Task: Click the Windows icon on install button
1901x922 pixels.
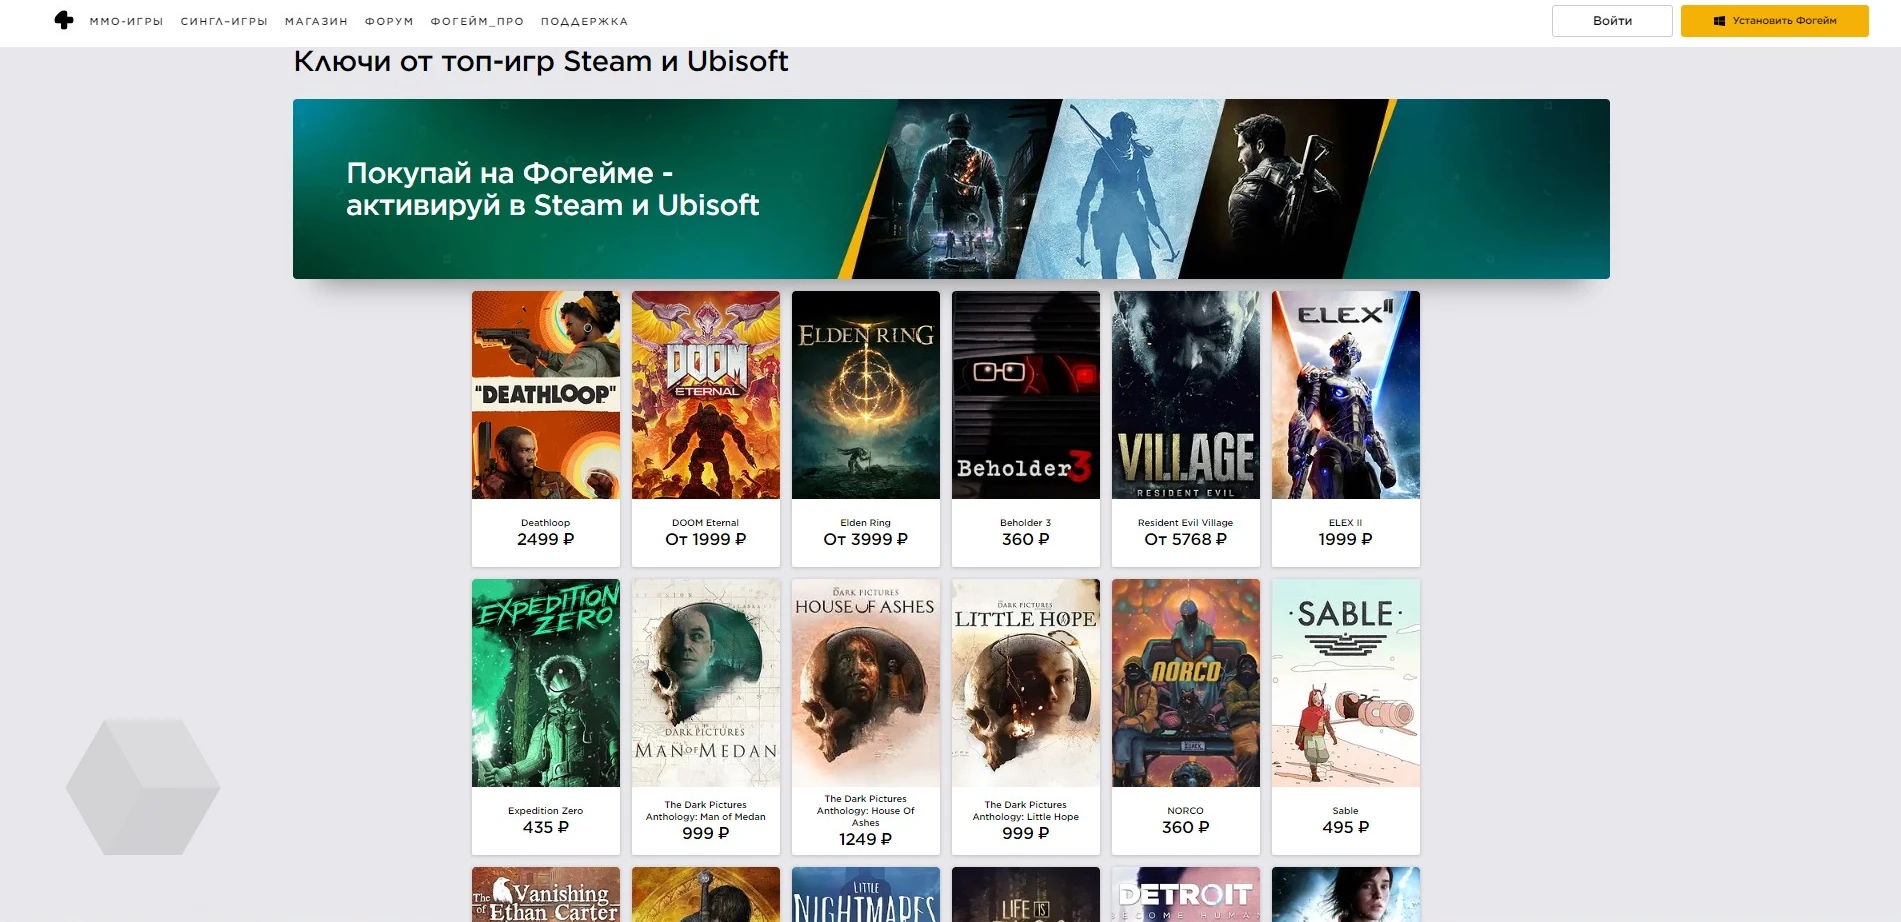Action: point(1719,21)
